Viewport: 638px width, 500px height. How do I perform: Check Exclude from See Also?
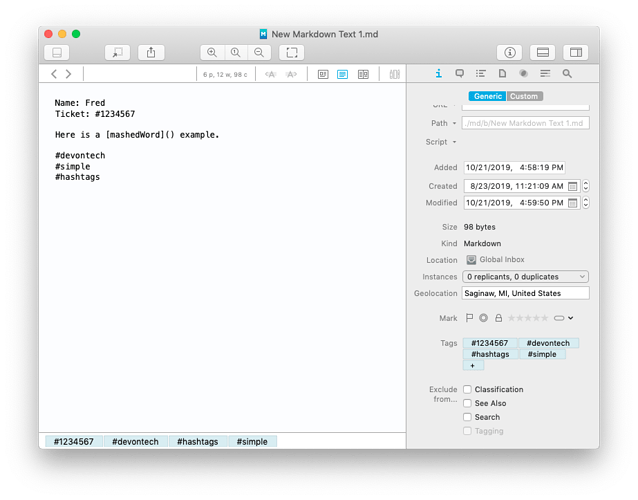[468, 403]
